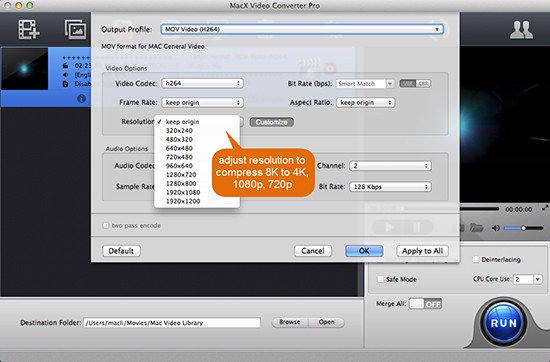Image resolution: width=550 pixels, height=362 pixels.
Task: Click OK to confirm settings
Action: (364, 251)
